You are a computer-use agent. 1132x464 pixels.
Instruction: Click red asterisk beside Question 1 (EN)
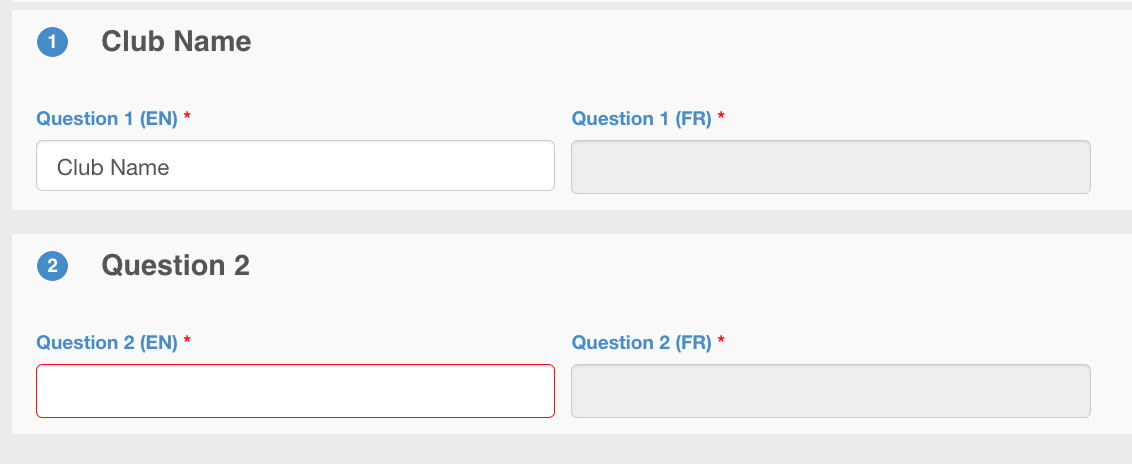(x=187, y=118)
